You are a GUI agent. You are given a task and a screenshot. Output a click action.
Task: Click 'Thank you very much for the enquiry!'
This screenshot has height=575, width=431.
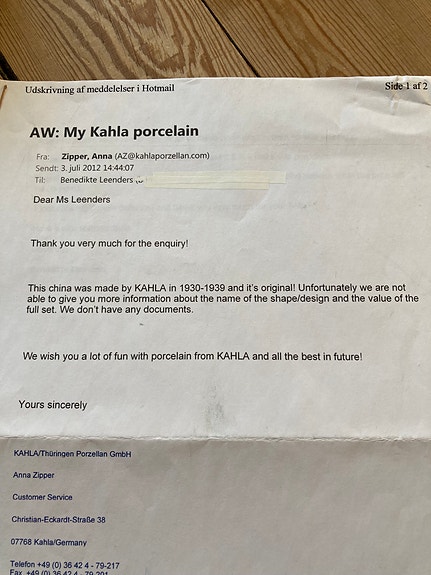coord(110,243)
